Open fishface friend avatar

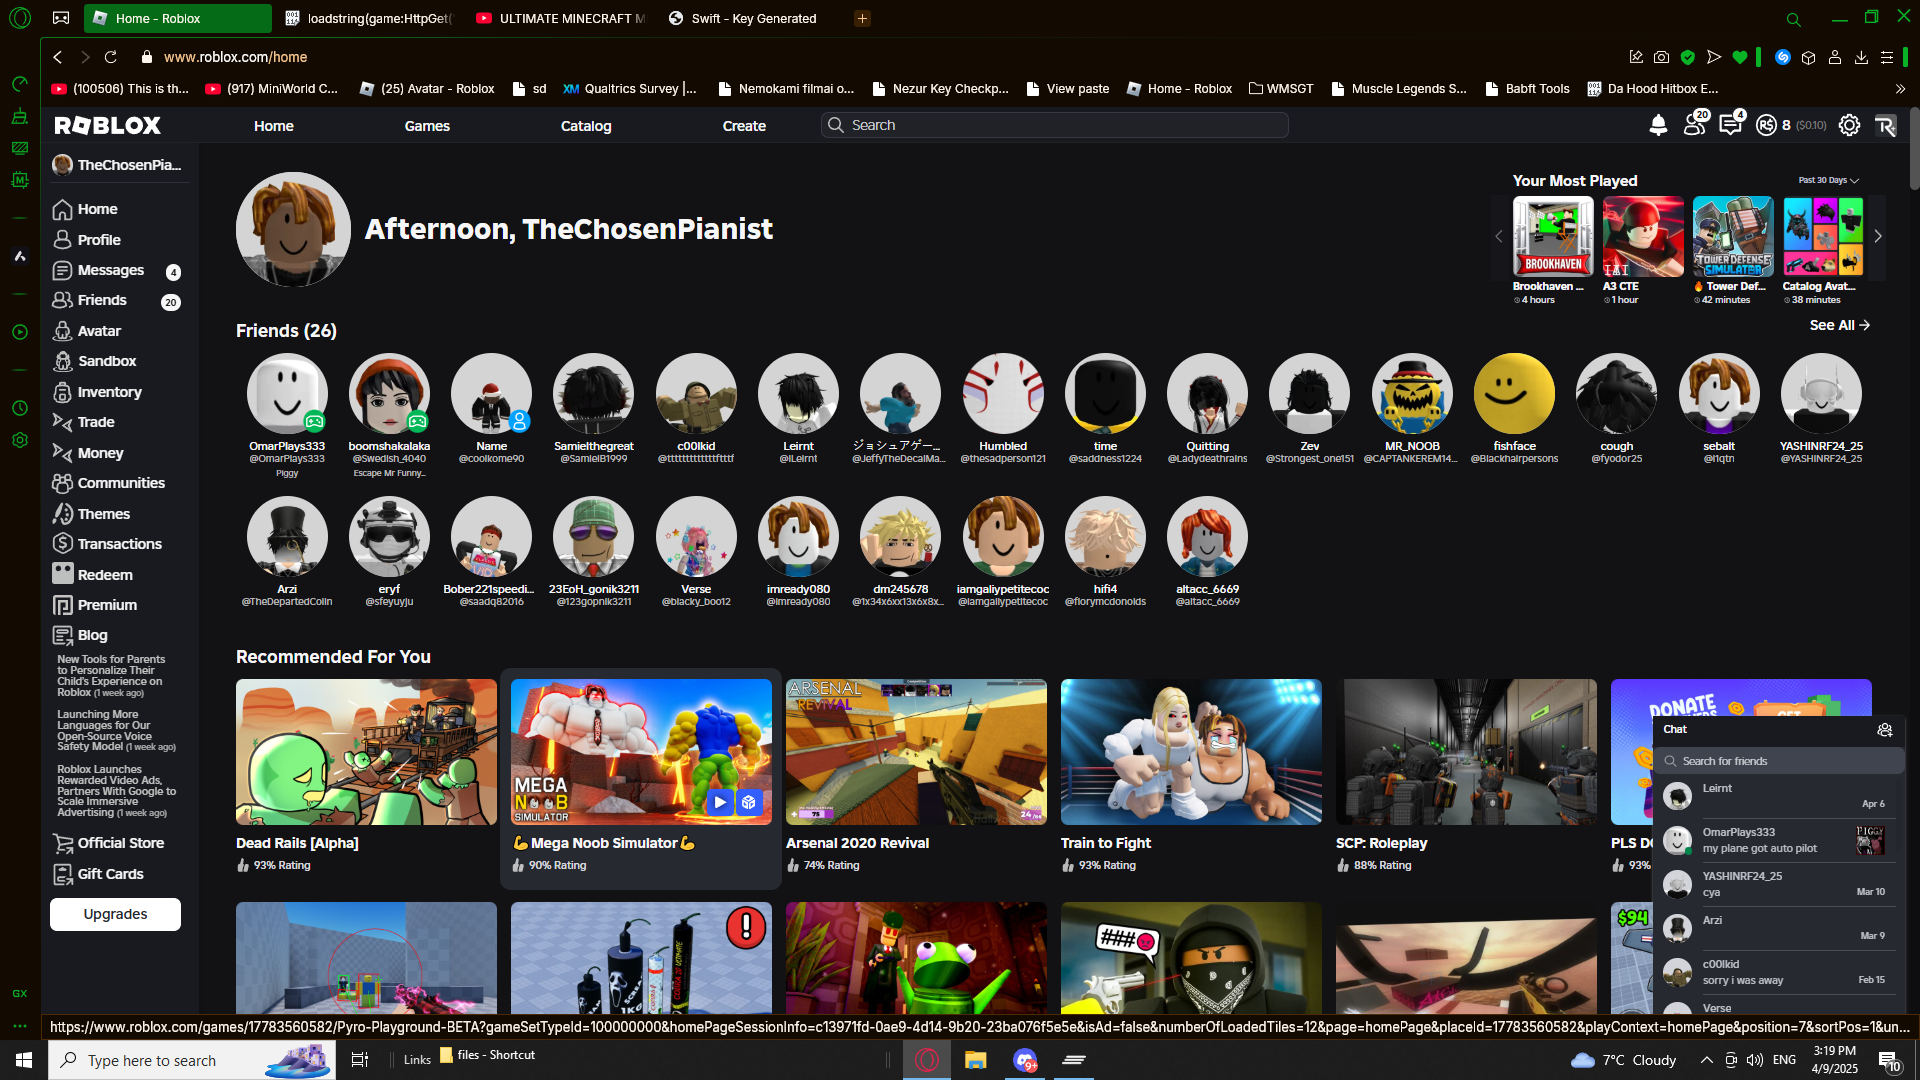point(1514,394)
